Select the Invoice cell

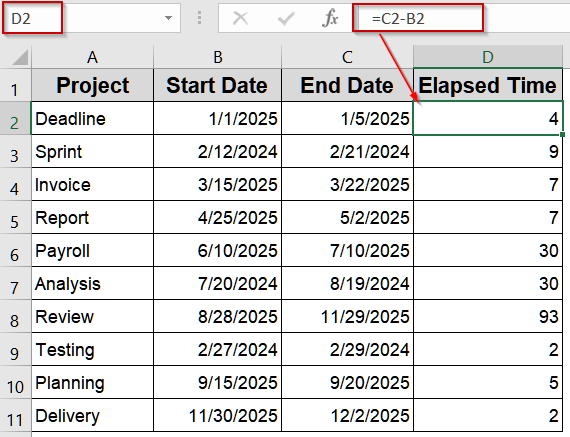[92, 184]
